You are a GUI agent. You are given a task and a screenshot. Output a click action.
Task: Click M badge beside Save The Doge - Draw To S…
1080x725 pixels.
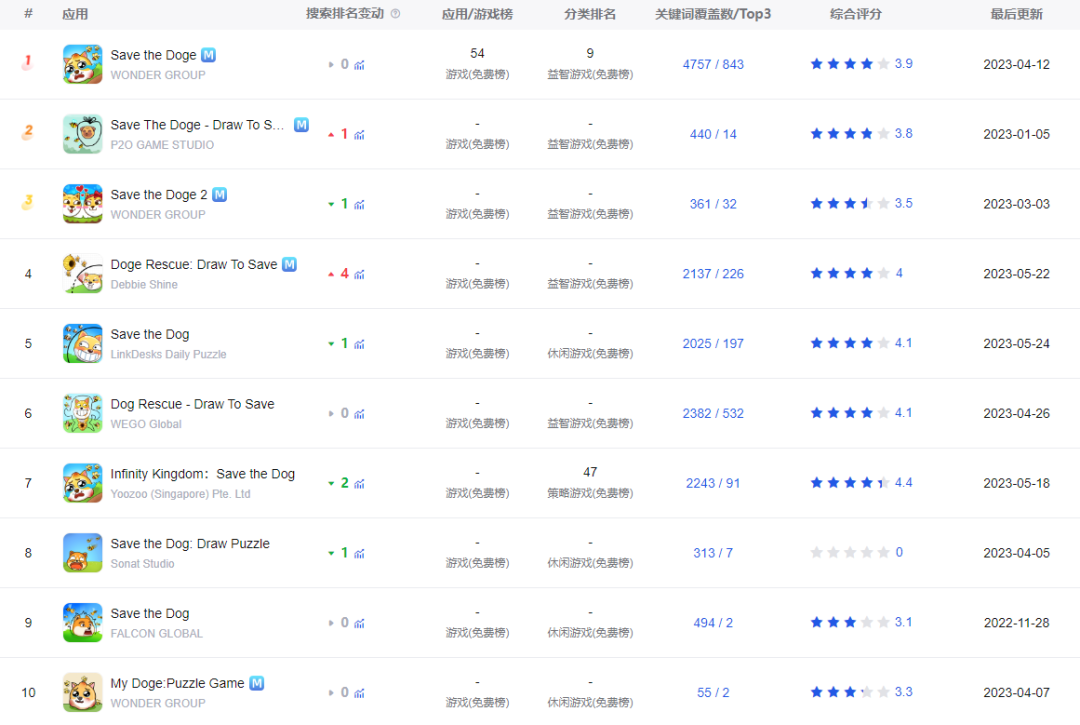301,125
